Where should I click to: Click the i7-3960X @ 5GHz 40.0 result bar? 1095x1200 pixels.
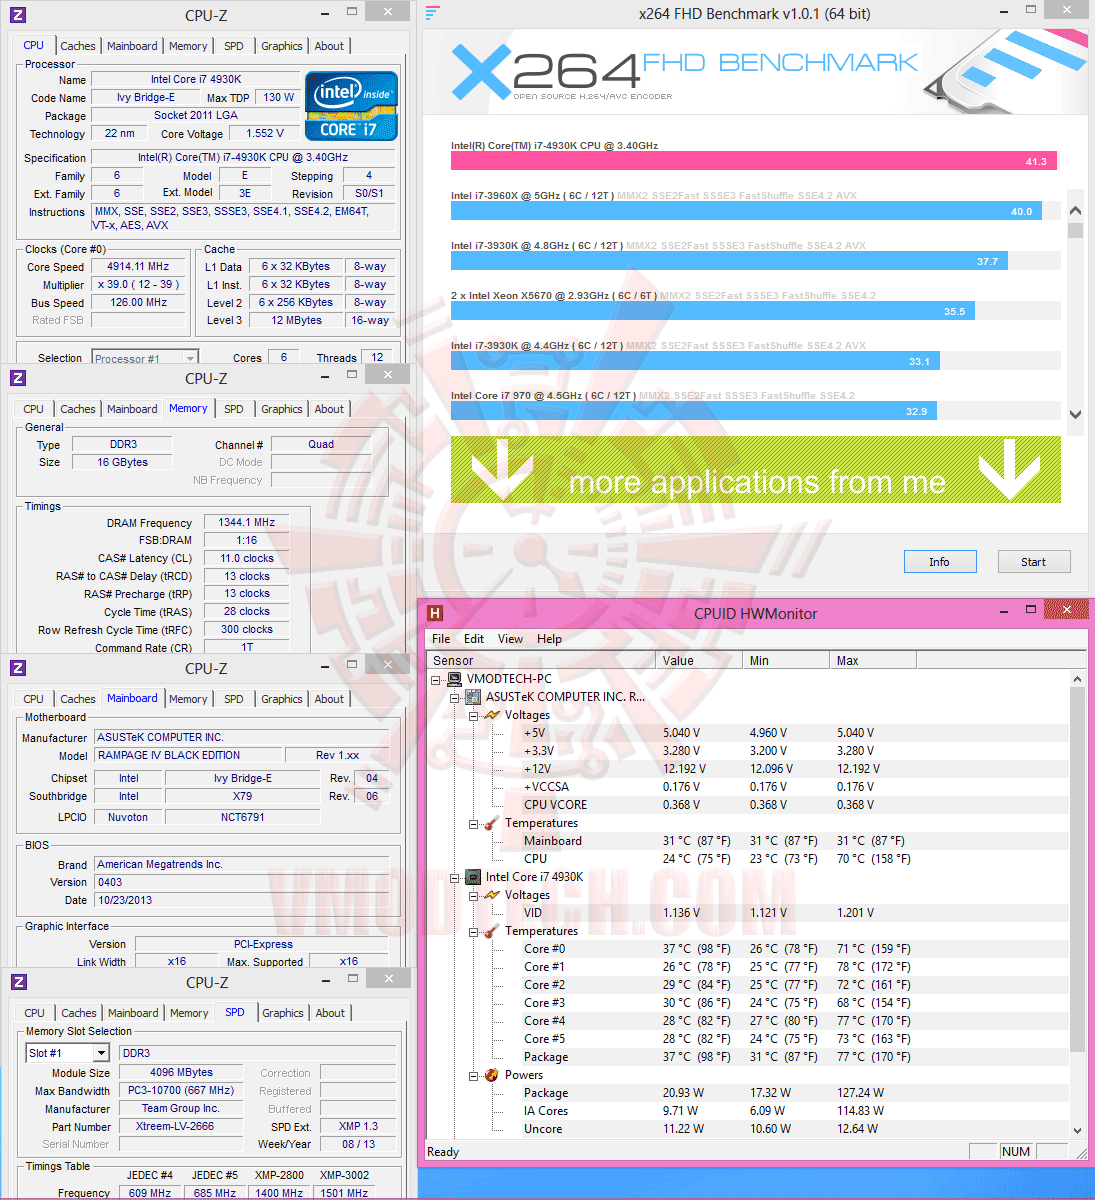coord(746,211)
